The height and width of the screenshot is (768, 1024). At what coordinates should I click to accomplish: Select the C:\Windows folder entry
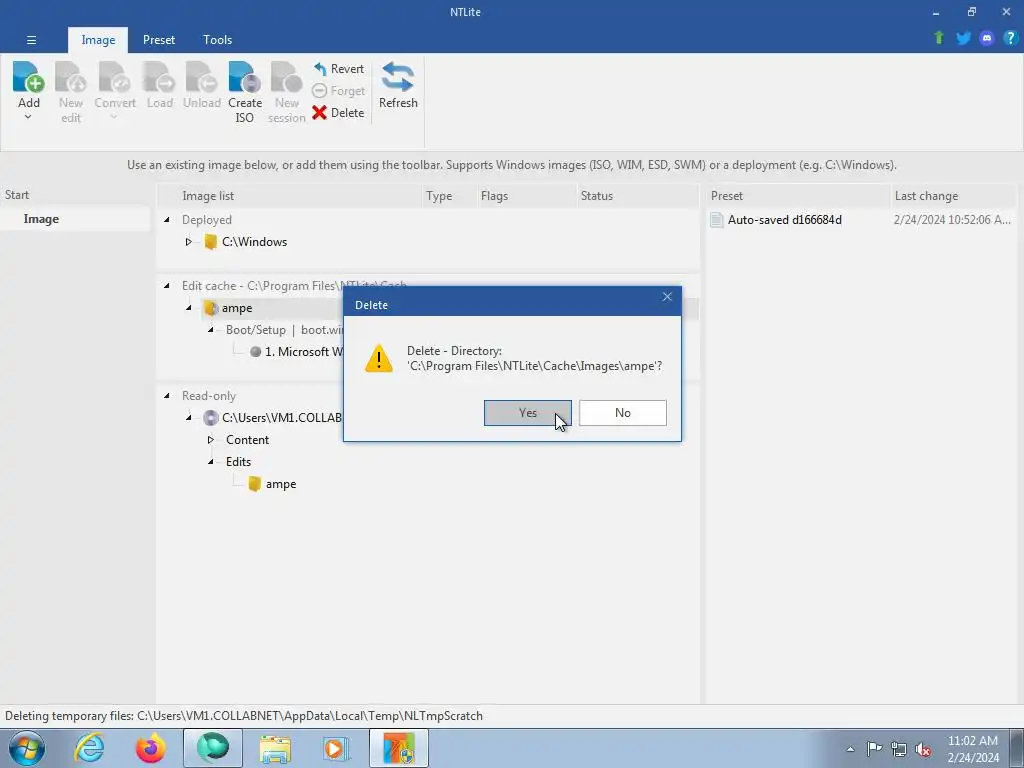coord(254,242)
